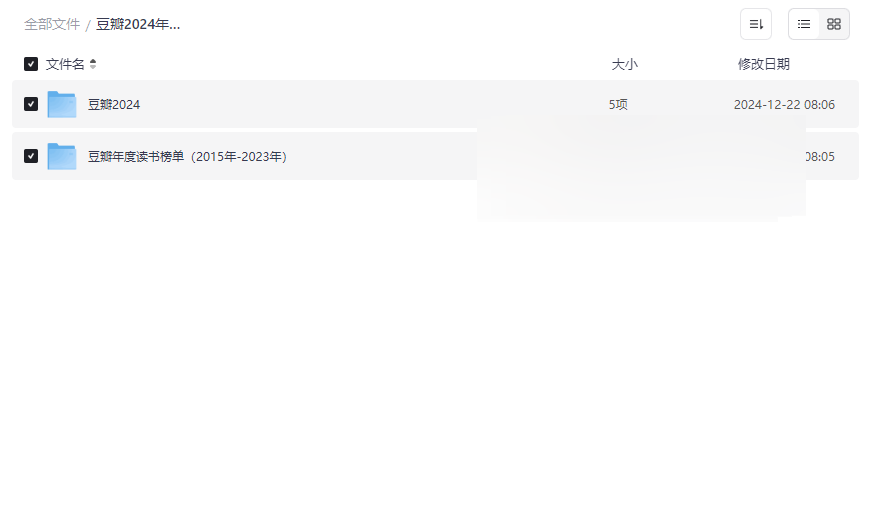Screen dimensions: 874x514
Task: Open 豆瓣年度读书榜单（2015年-2023年）folder name
Action: [187, 157]
